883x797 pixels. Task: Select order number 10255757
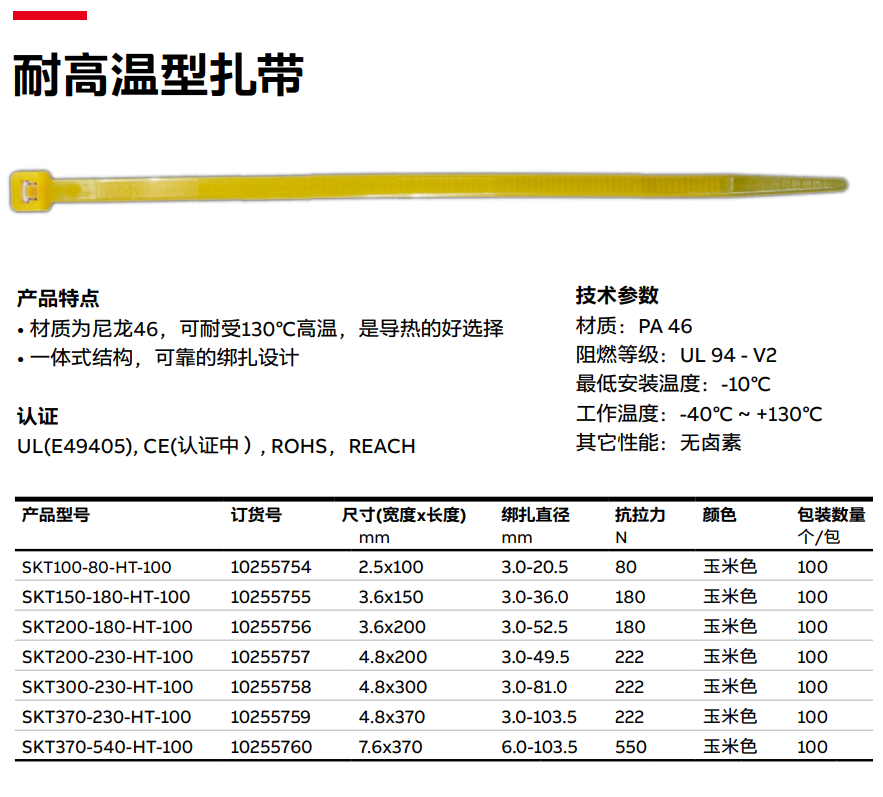[x=270, y=657]
